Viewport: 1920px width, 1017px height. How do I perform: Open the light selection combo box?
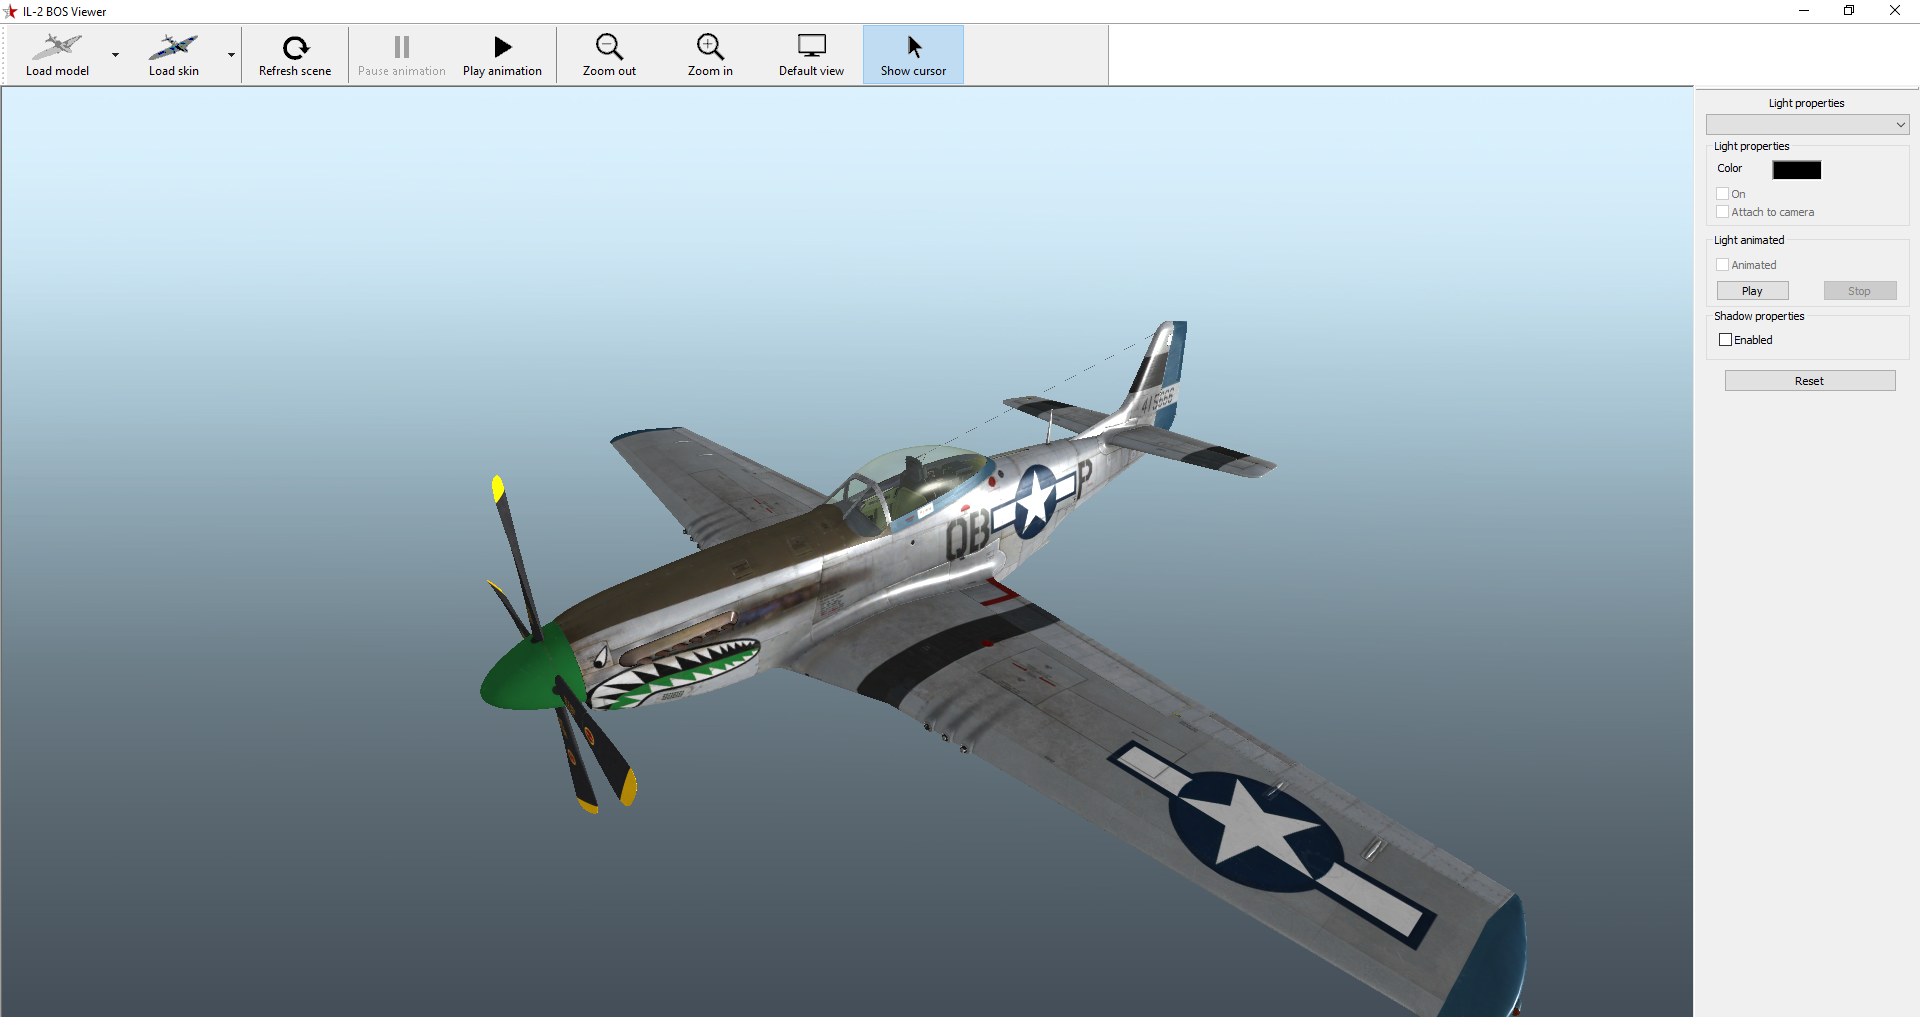click(x=1807, y=125)
